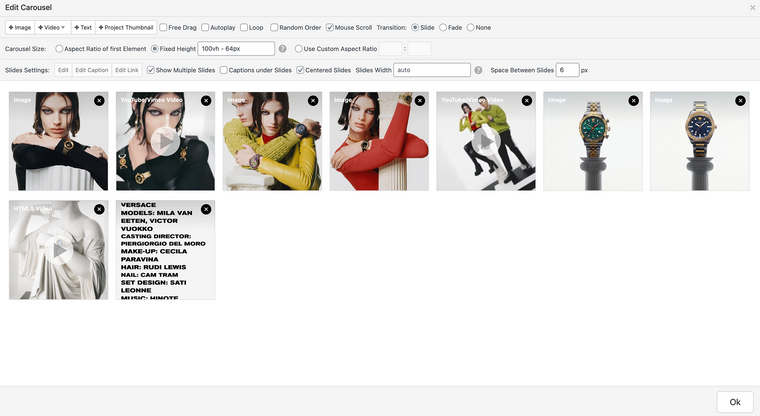Choose Aspect Ratio of first Element option

click(x=59, y=49)
